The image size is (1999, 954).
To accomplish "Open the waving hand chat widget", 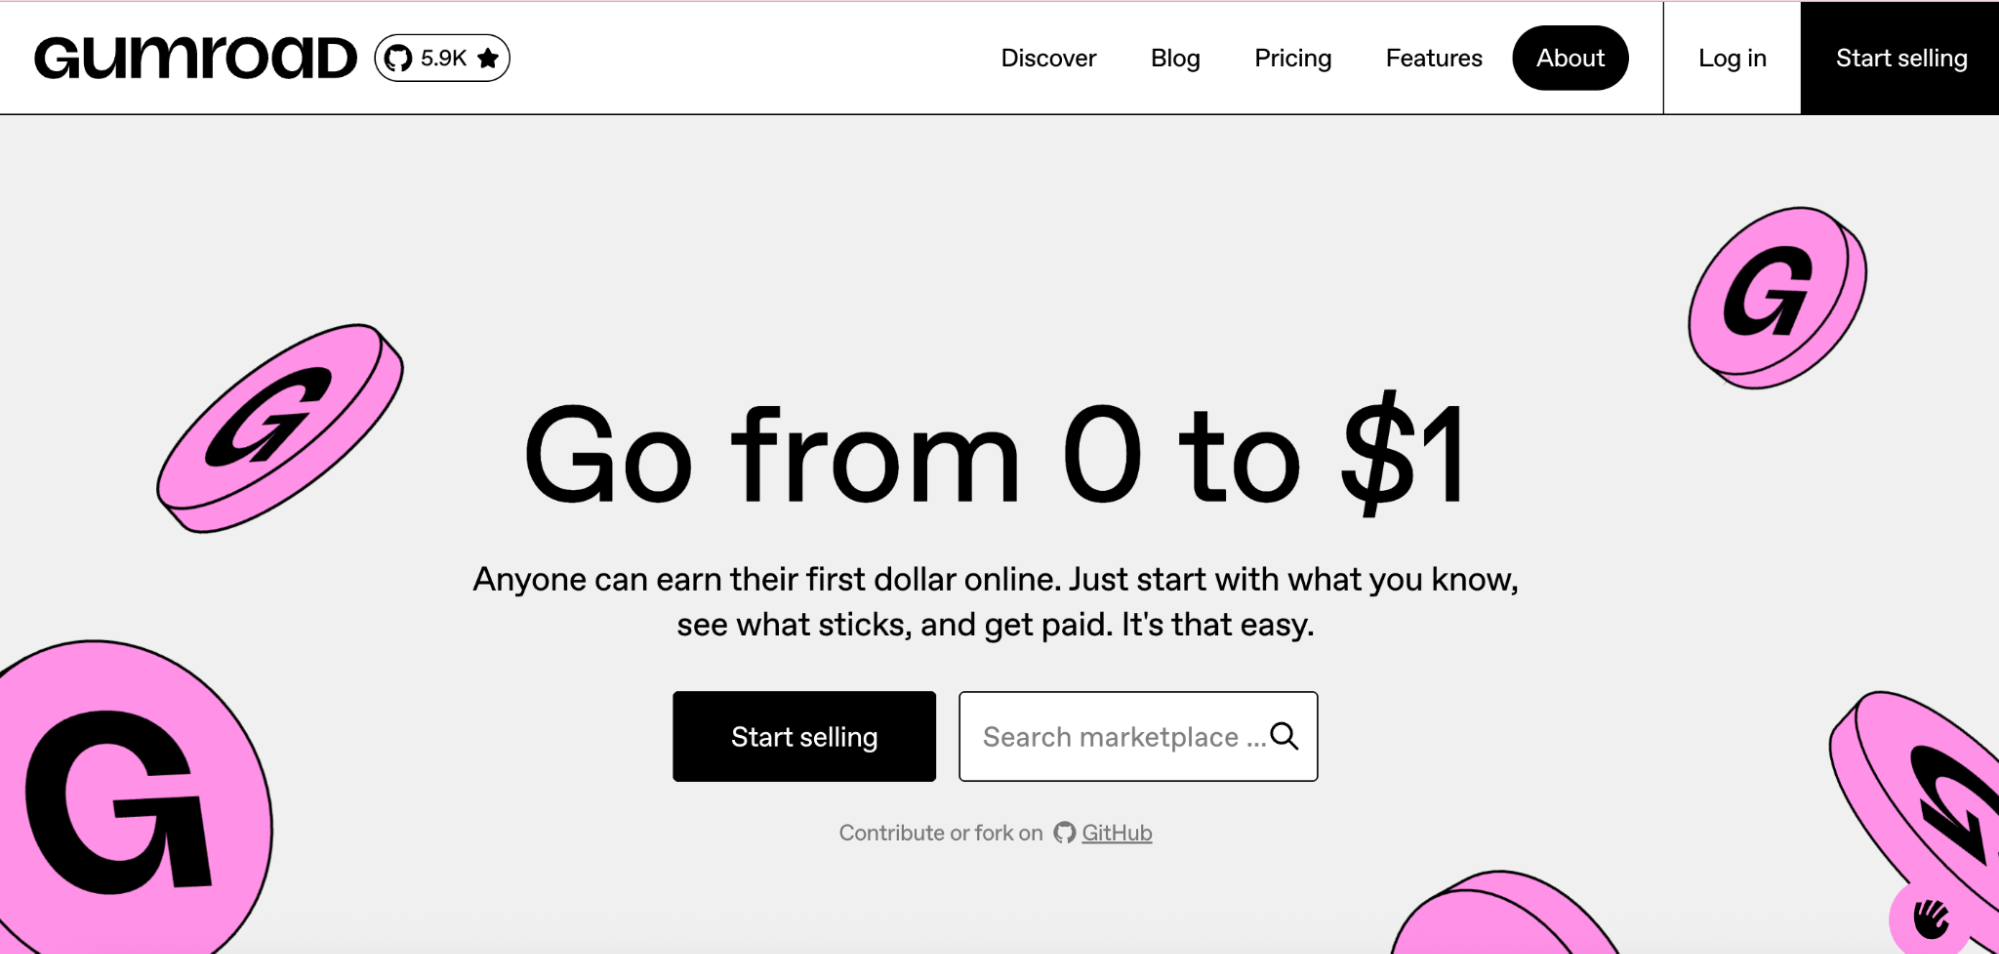I will (x=1931, y=917).
